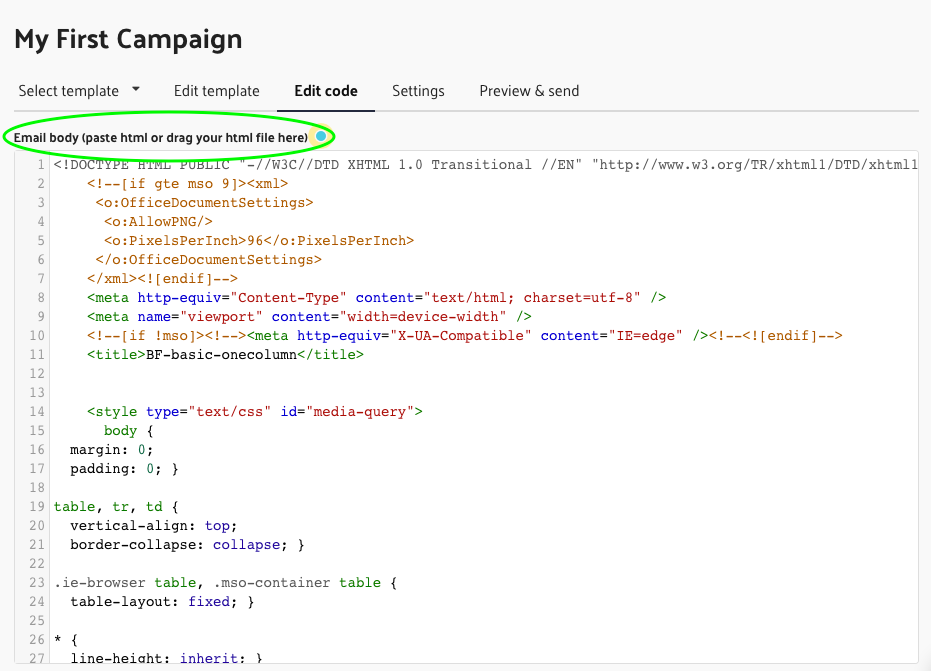Viewport: 931px width, 671px height.
Task: Select the Edit code tab
Action: pyautogui.click(x=326, y=91)
